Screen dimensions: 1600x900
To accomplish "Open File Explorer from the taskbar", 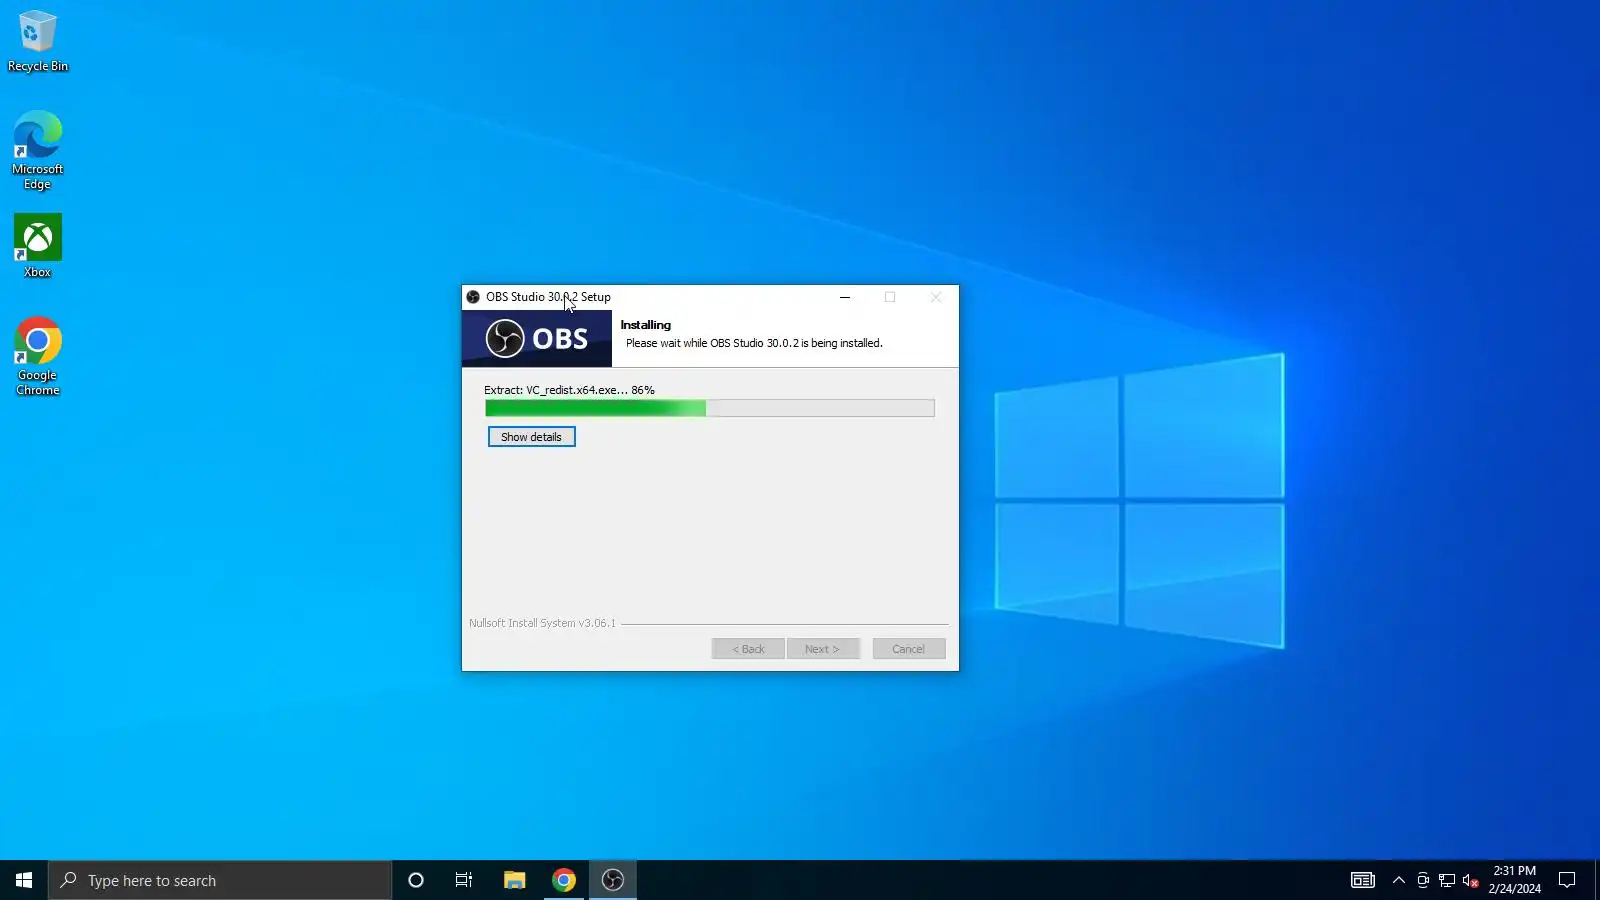I will pos(514,880).
